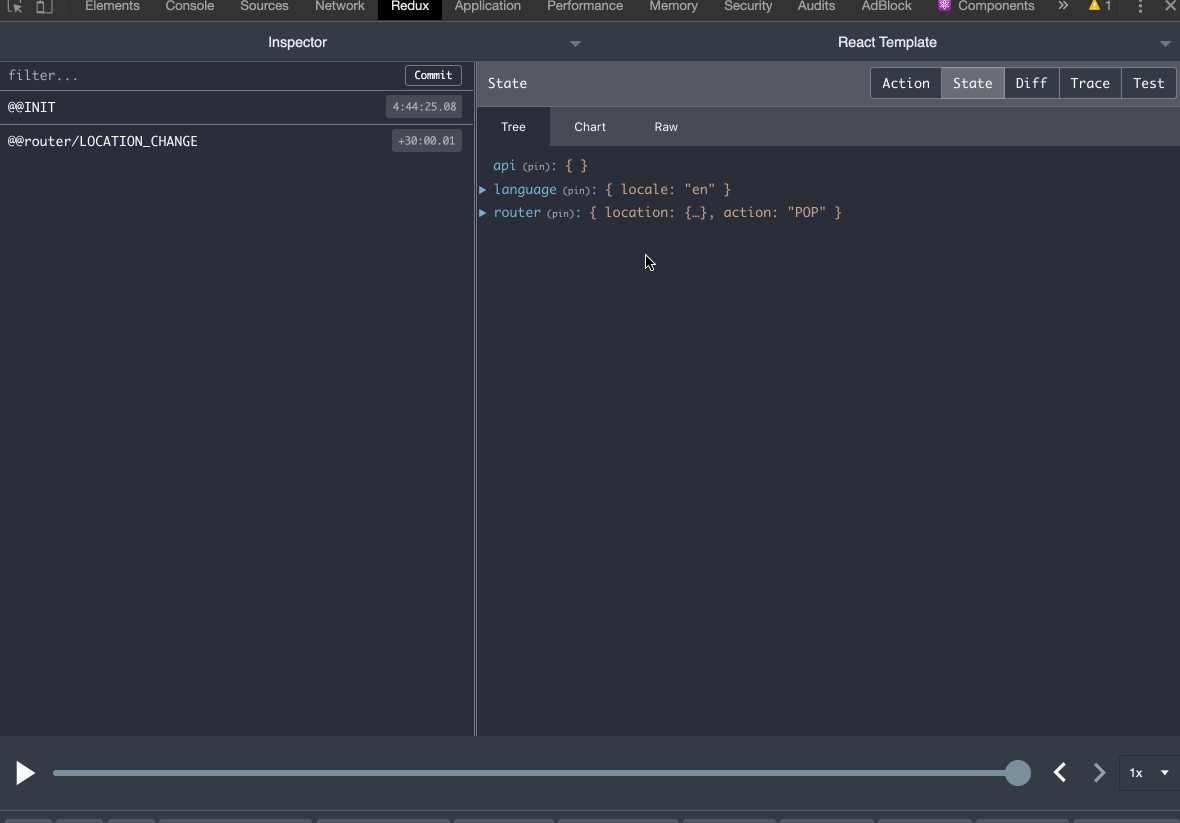Open the Test view
The height and width of the screenshot is (823, 1180).
click(1148, 84)
